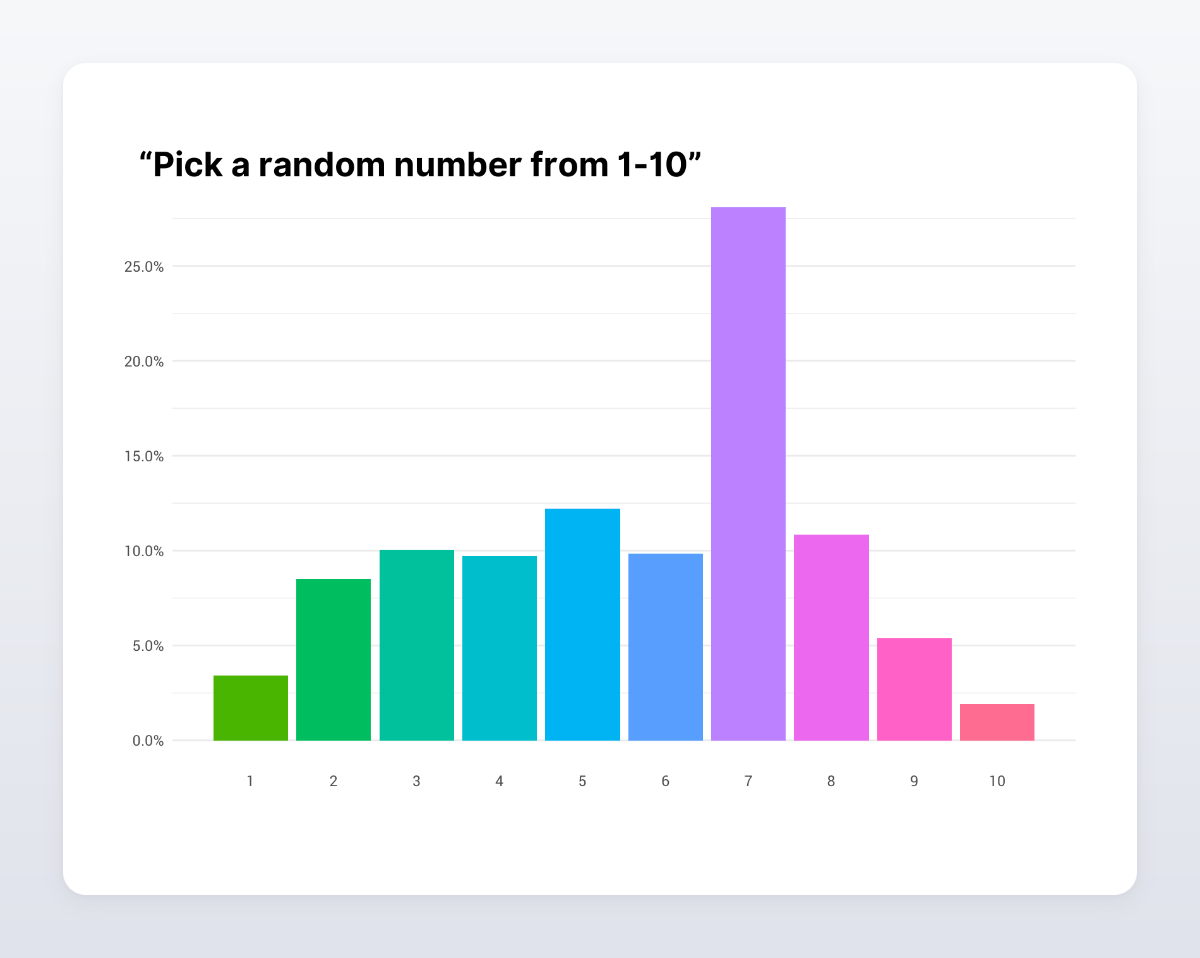Click the x-axis label 1
The height and width of the screenshot is (958, 1200).
250,781
